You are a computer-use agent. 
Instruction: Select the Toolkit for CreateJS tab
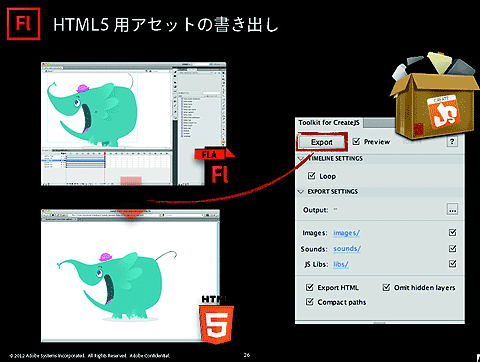coord(329,123)
